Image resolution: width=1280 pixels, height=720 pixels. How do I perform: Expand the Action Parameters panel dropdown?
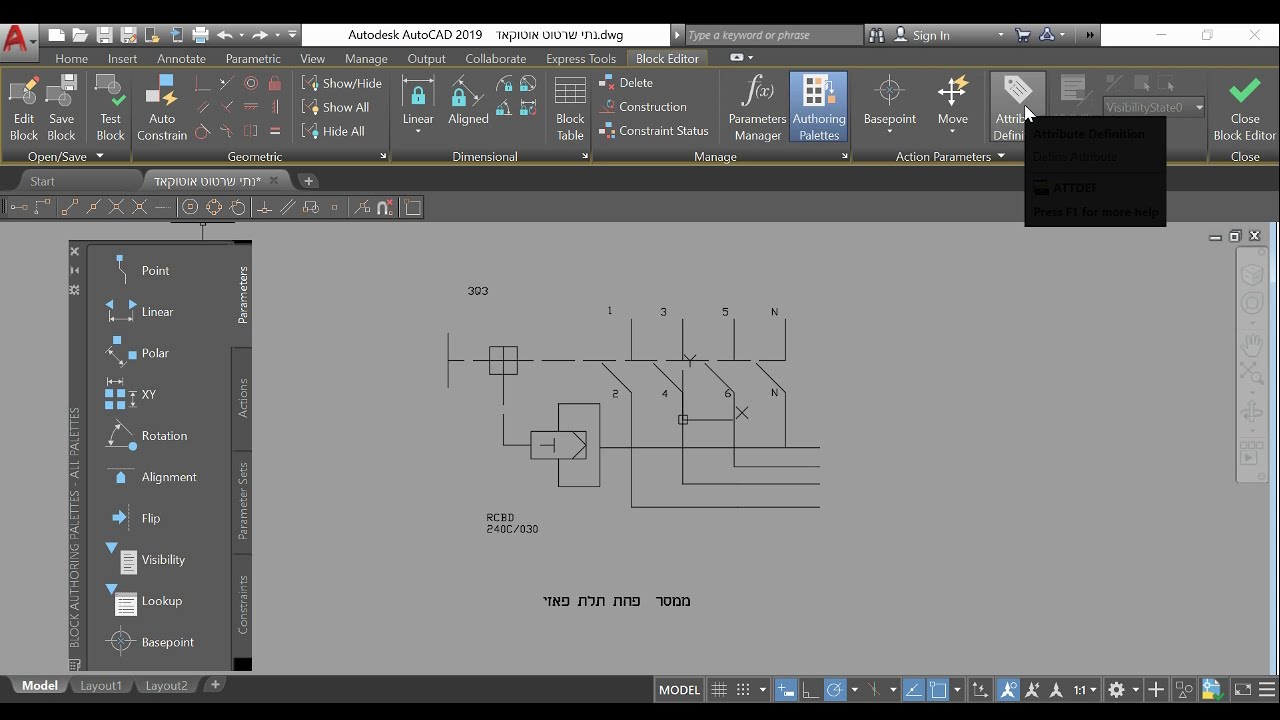click(1001, 156)
